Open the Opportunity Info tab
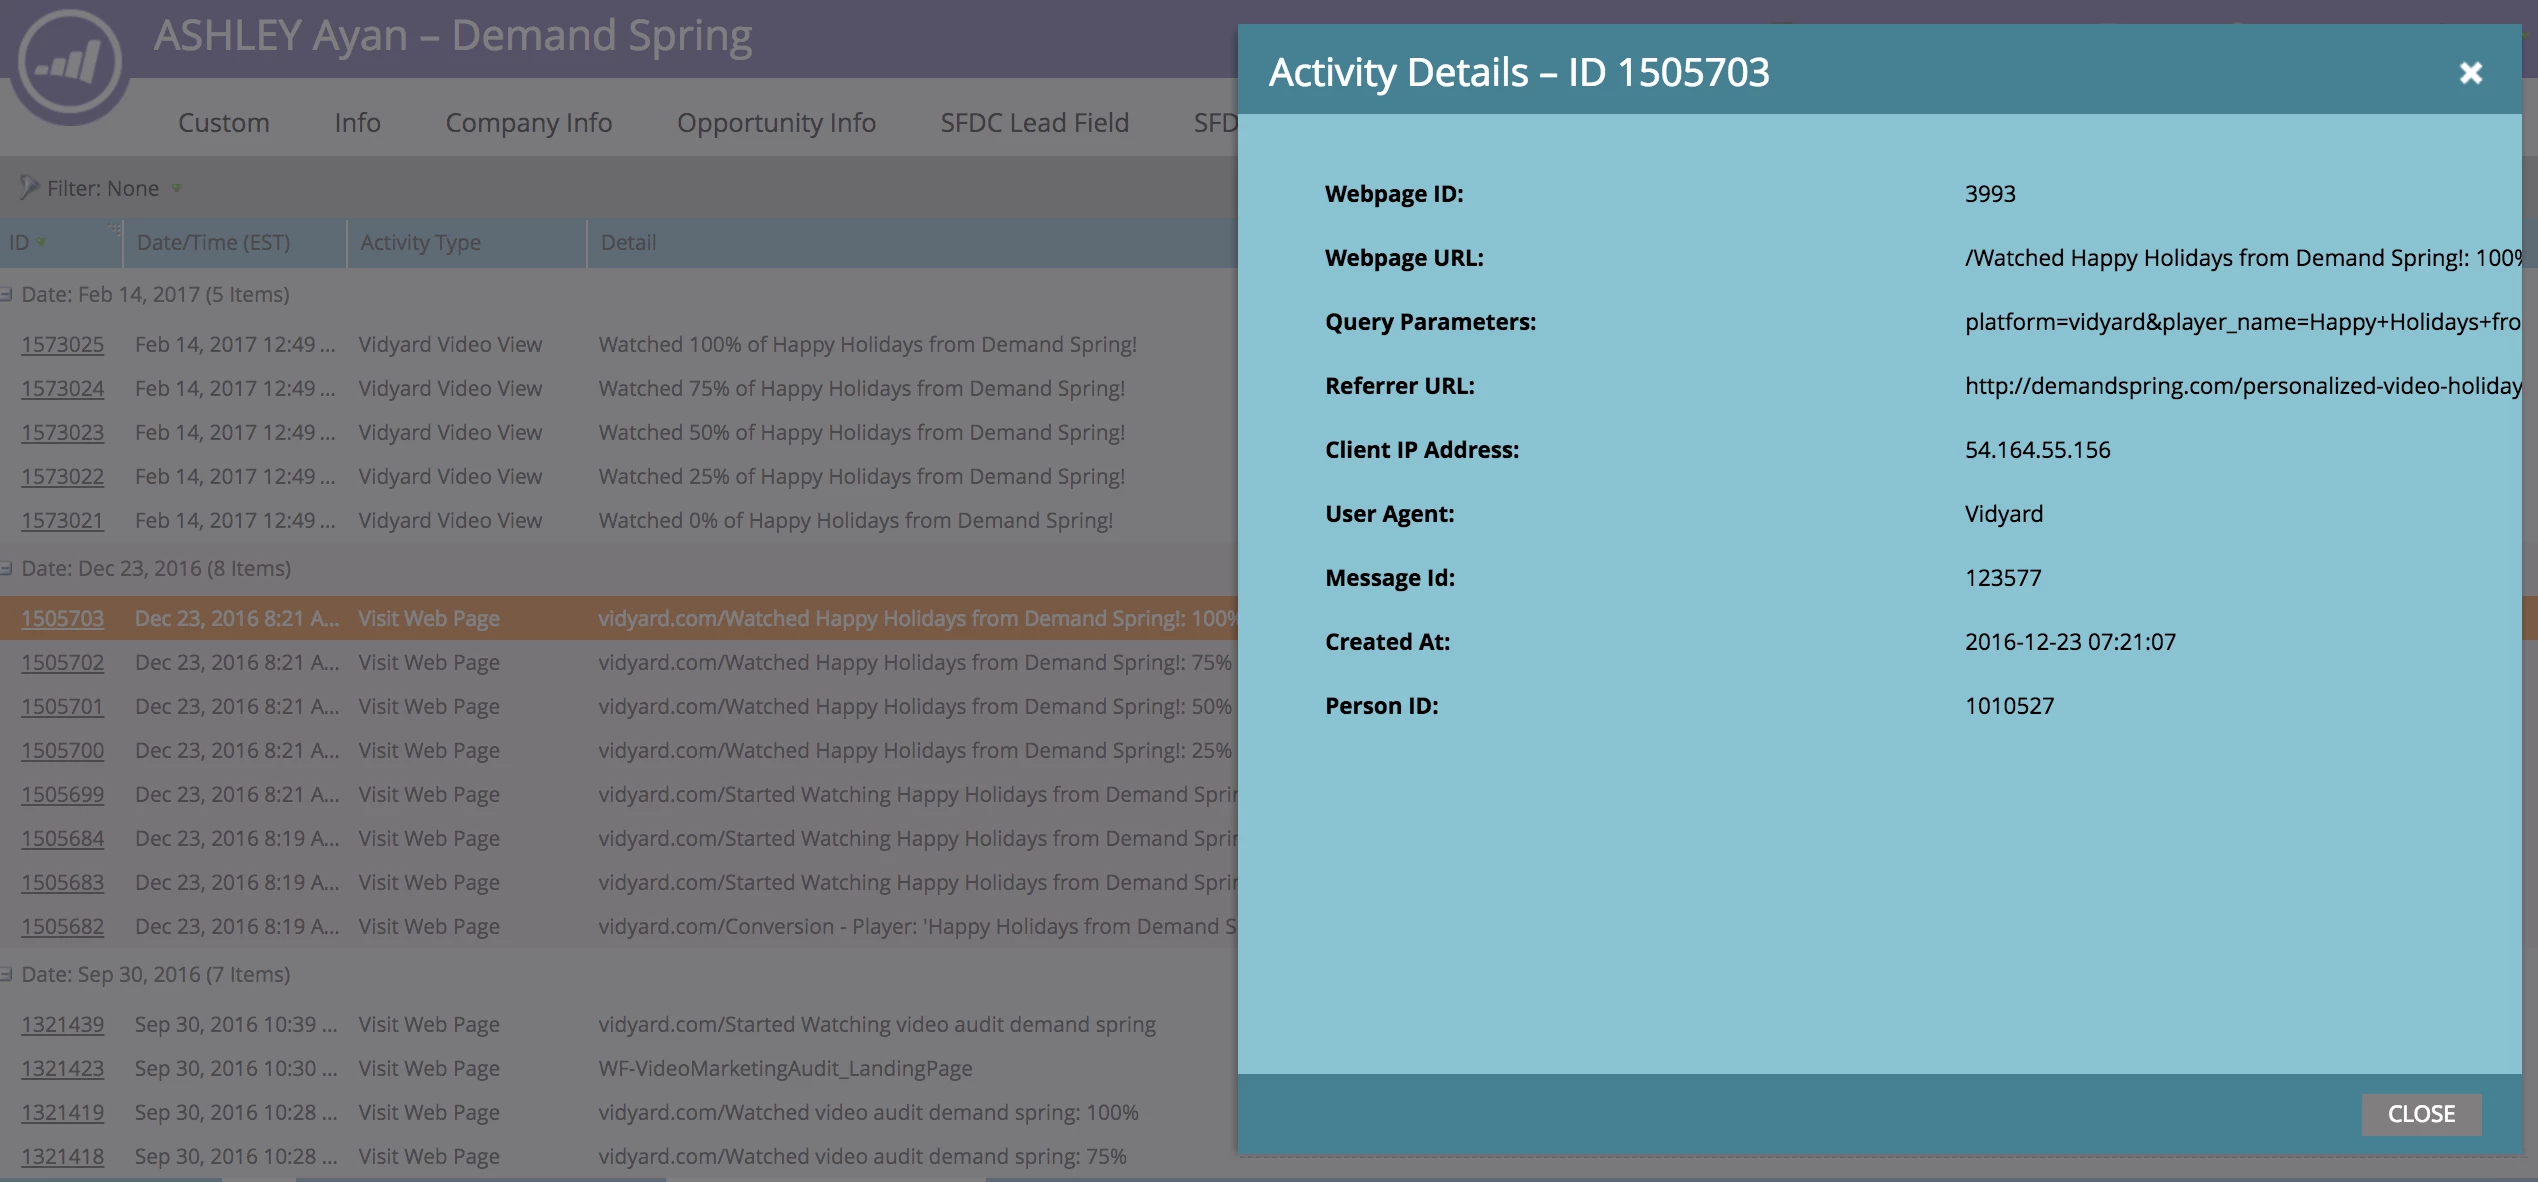Screen dimensions: 2538x1182 [x=776, y=122]
